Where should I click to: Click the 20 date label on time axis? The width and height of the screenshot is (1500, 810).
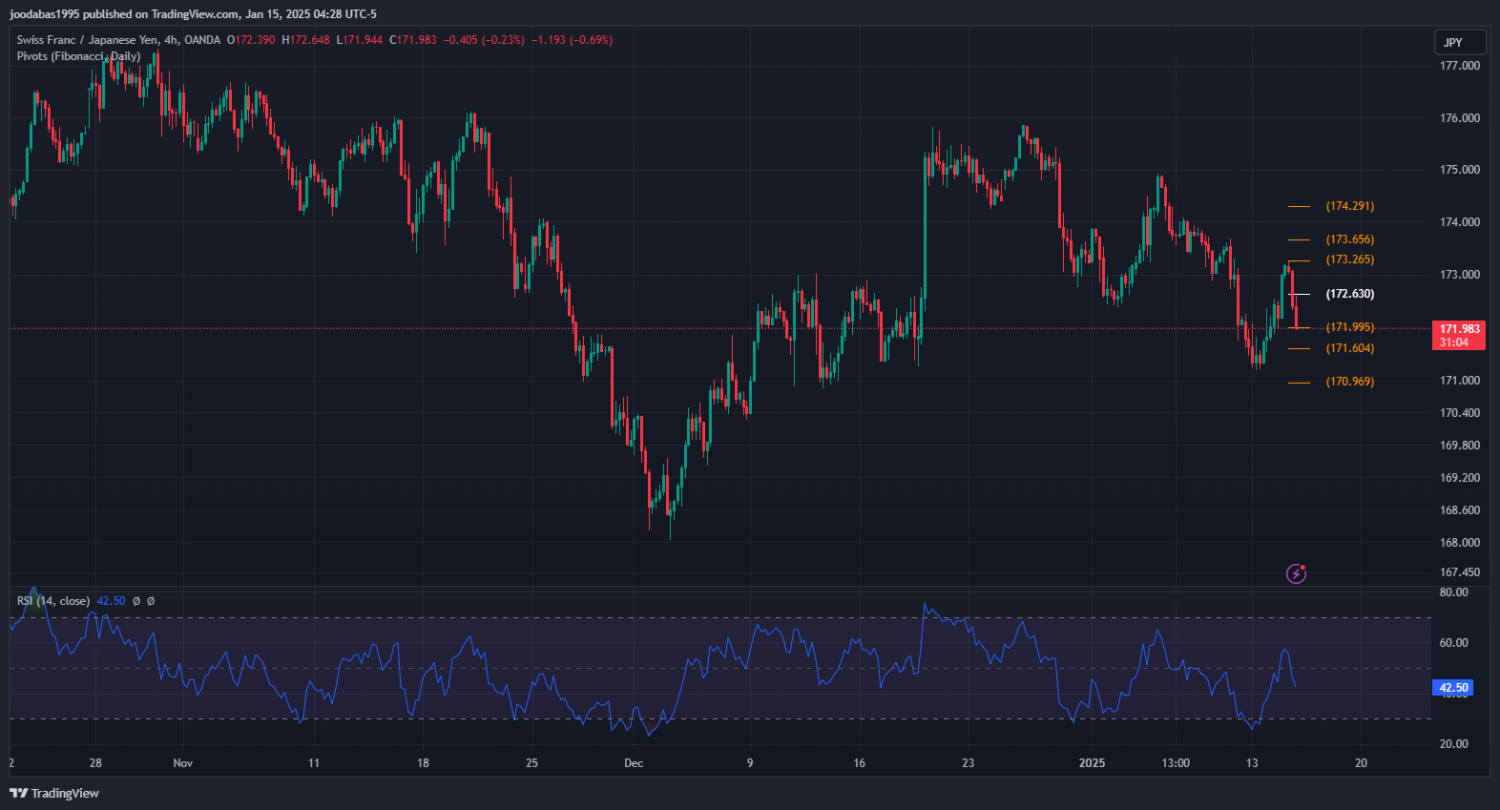coord(1360,763)
